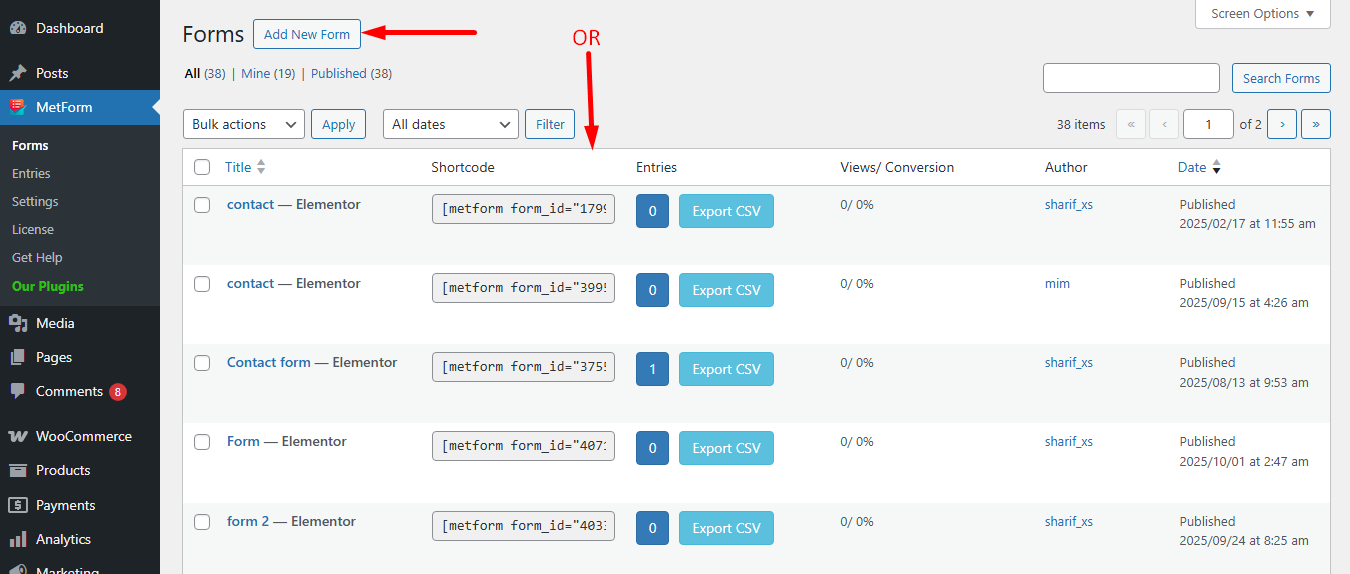The image size is (1350, 574).
Task: Expand the Screen Options panel
Action: pyautogui.click(x=1262, y=14)
